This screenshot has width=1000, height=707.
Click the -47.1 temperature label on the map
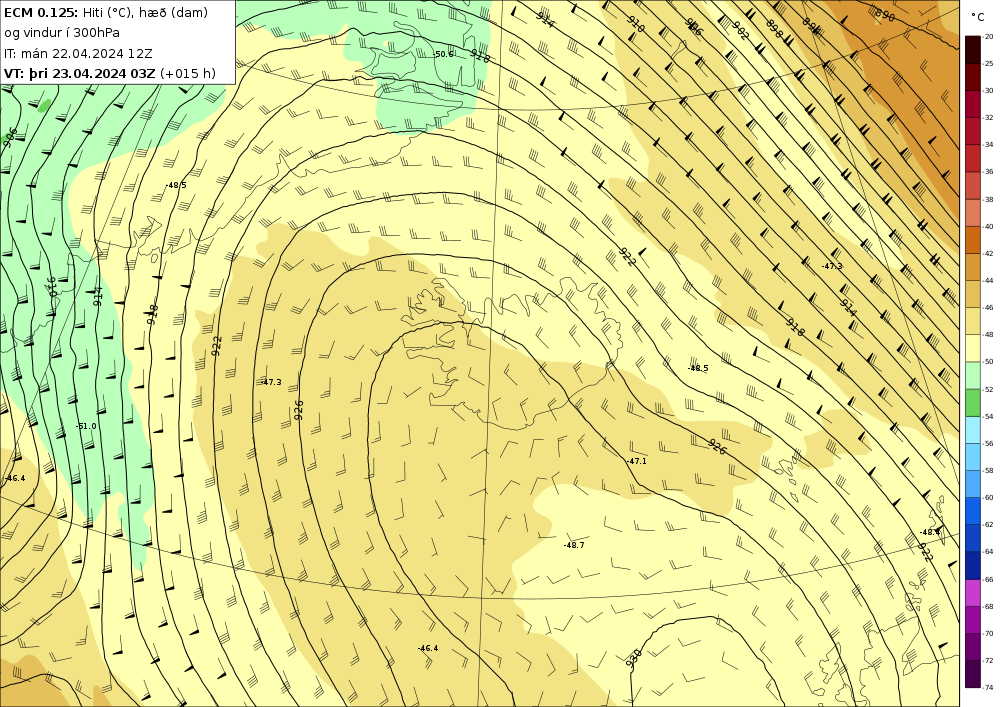636,461
